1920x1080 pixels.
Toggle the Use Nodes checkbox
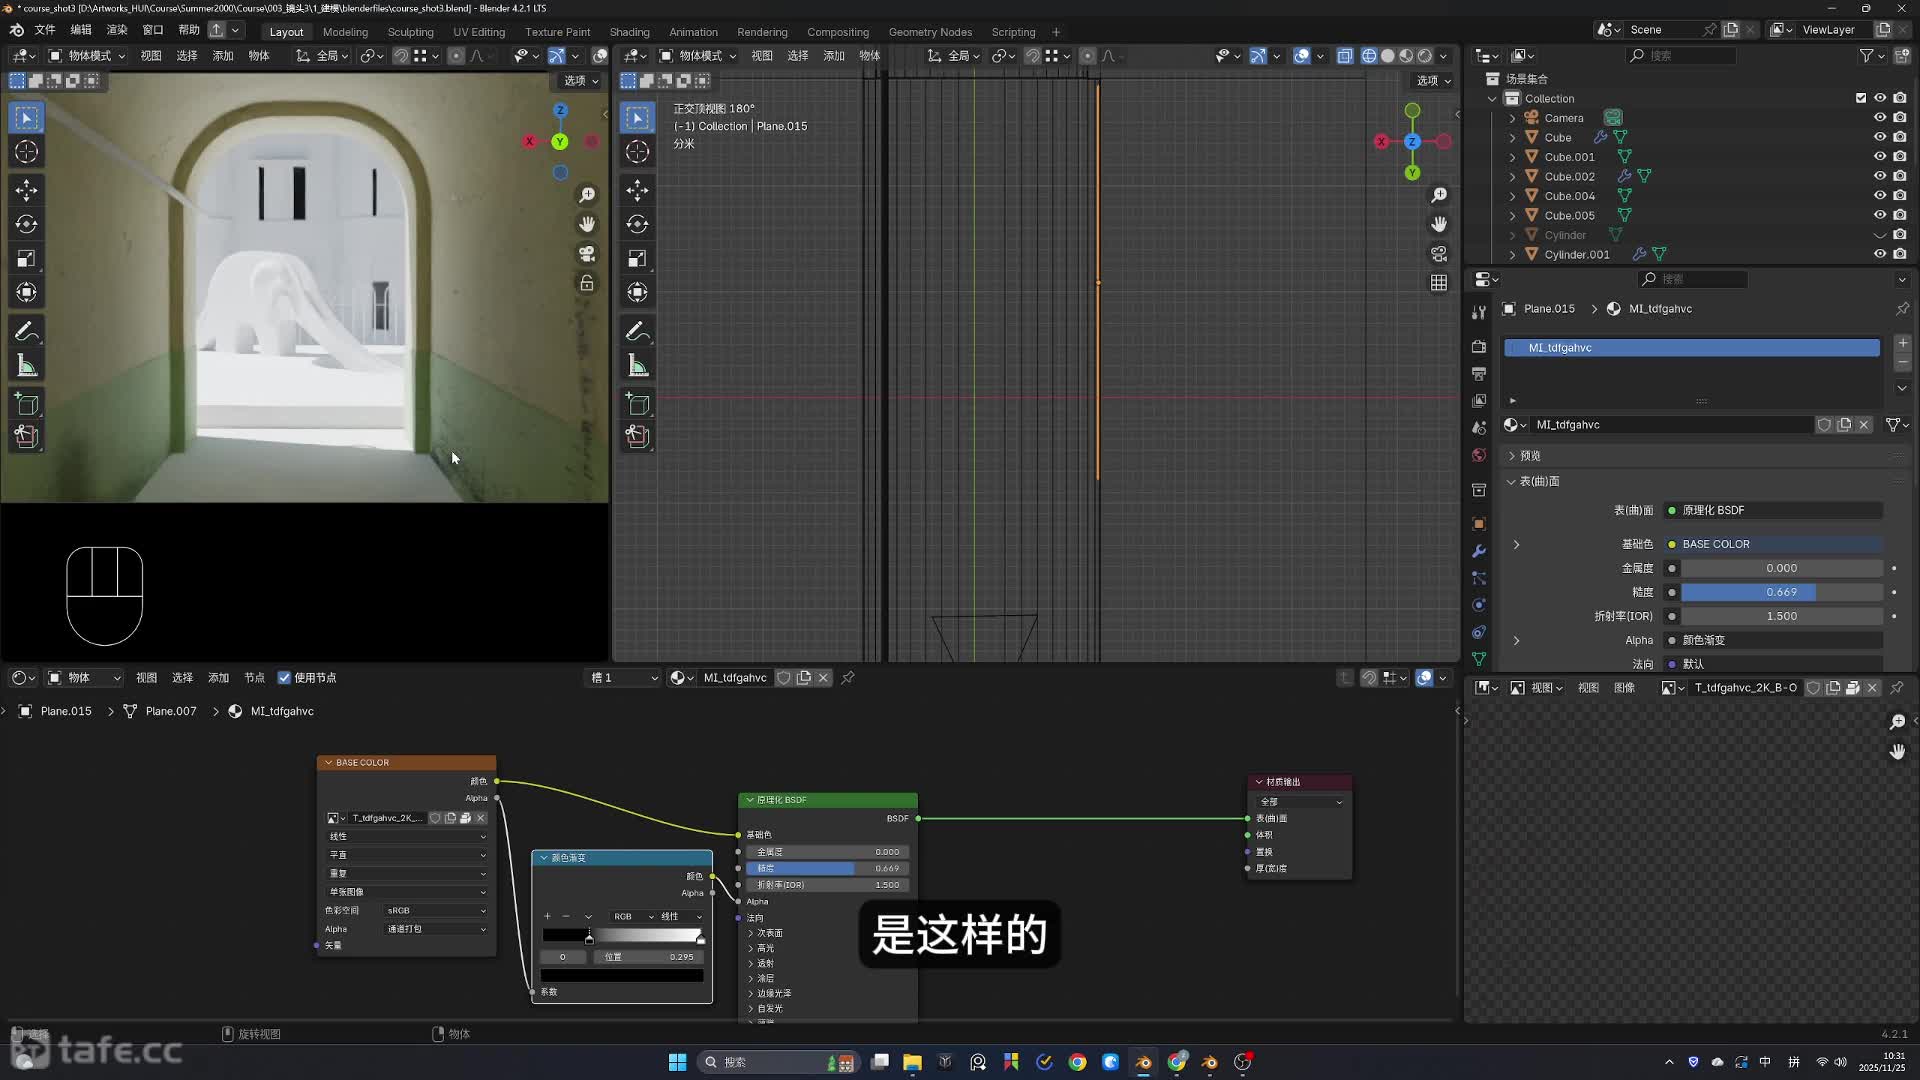284,678
